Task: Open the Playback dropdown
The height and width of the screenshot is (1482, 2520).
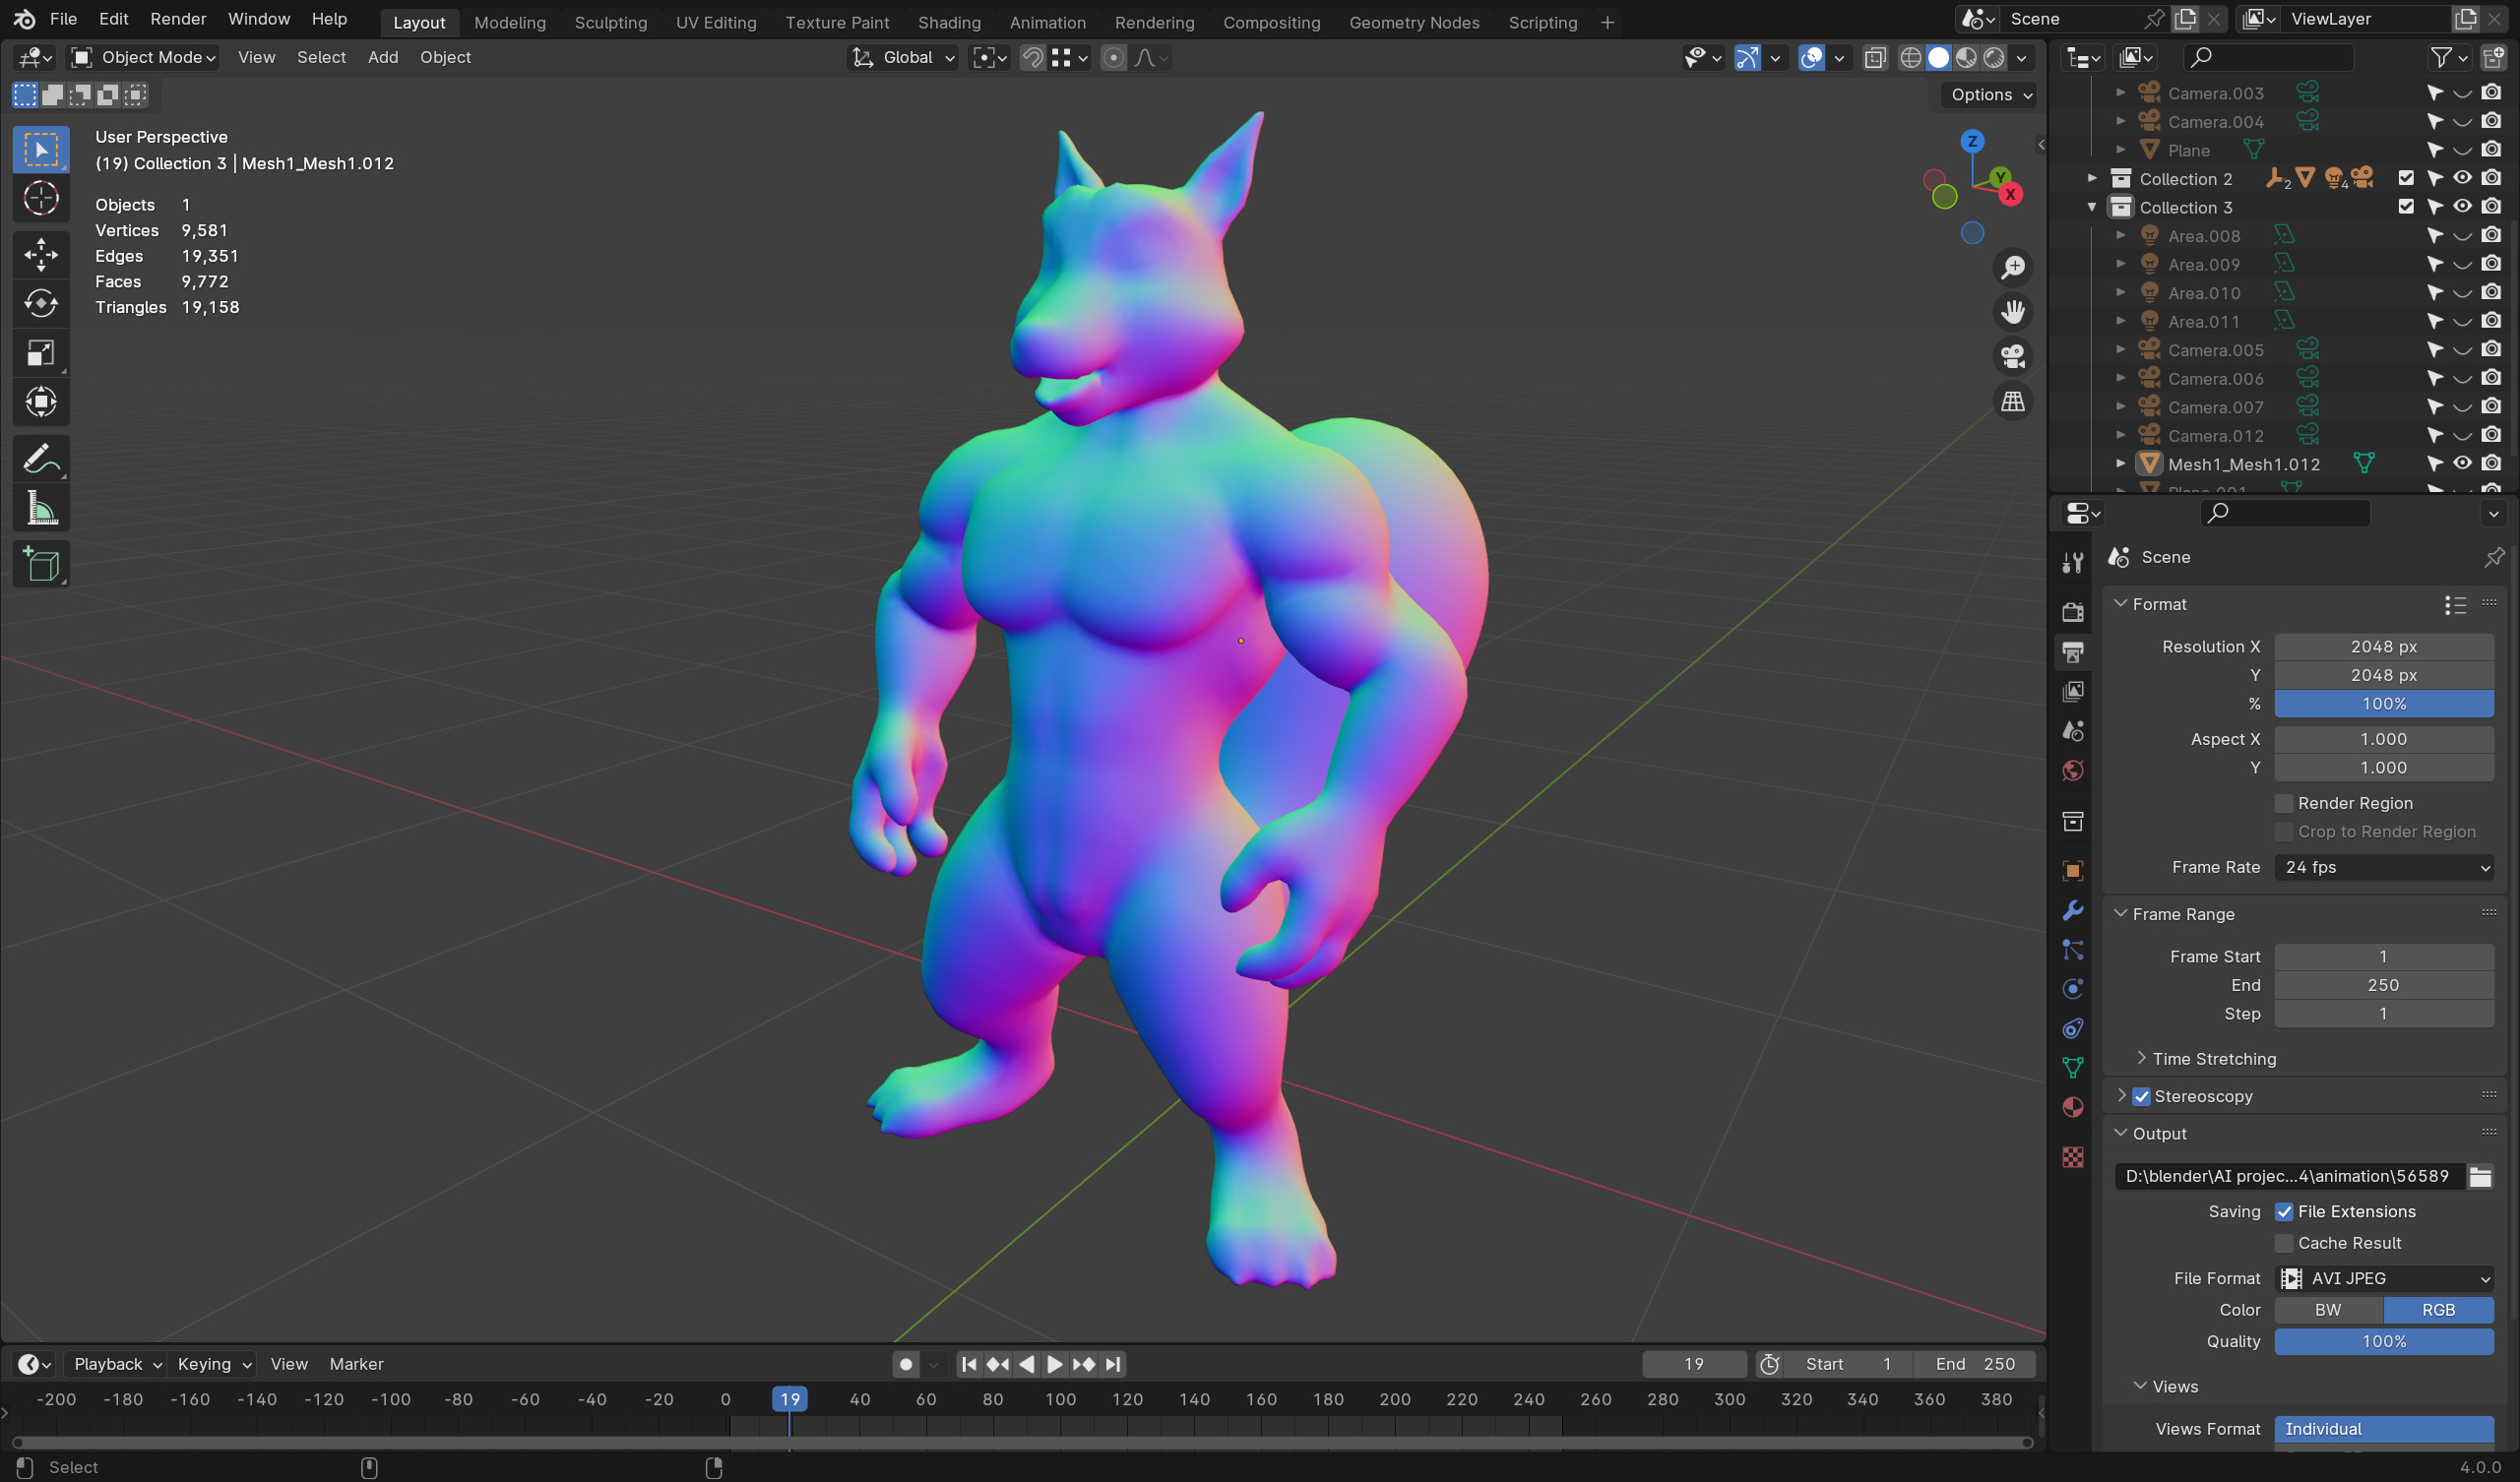Action: pyautogui.click(x=117, y=1365)
